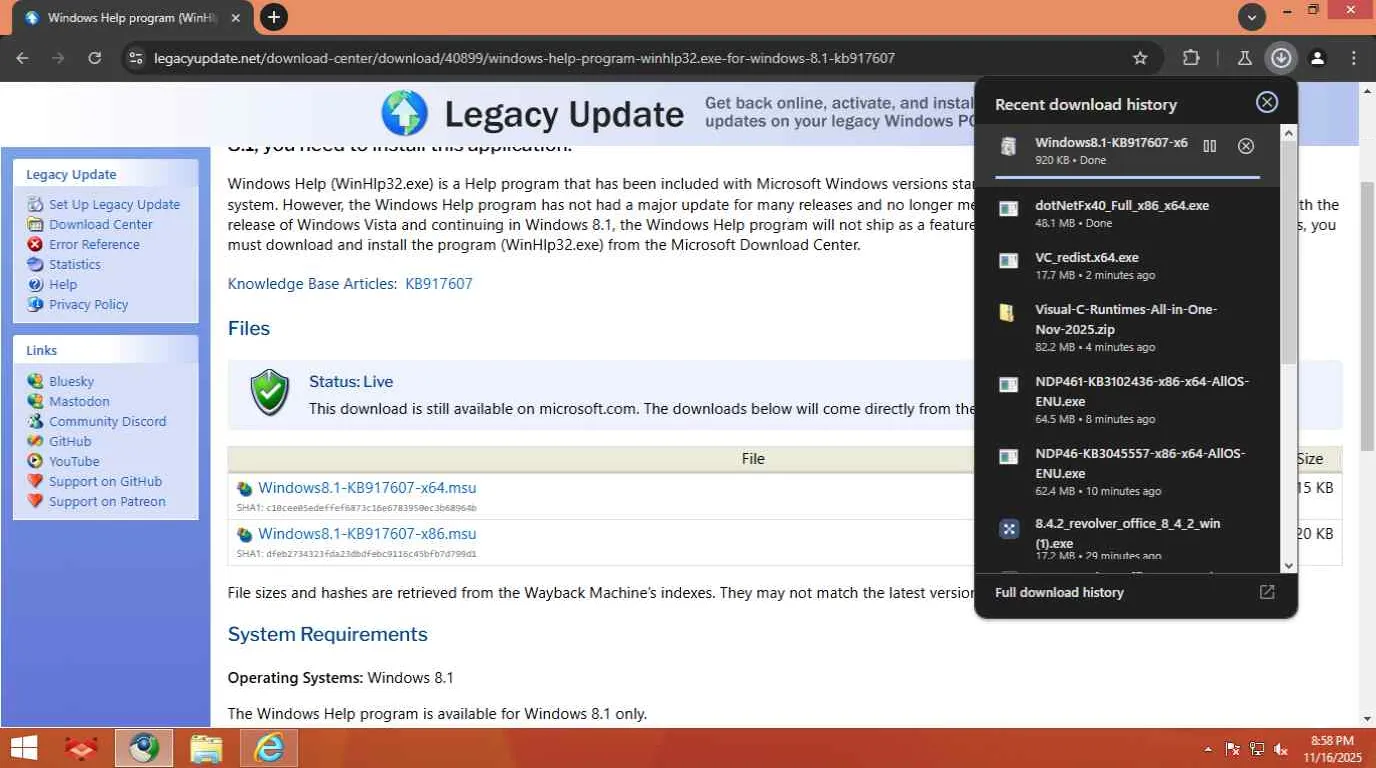1376x768 pixels.
Task: Open the Chrome profile menu
Action: pos(1318,58)
